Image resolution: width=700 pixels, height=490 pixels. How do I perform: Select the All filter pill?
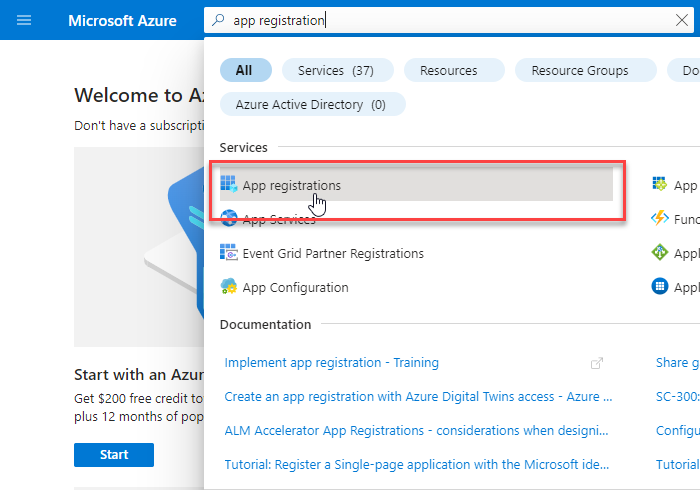pyautogui.click(x=244, y=70)
